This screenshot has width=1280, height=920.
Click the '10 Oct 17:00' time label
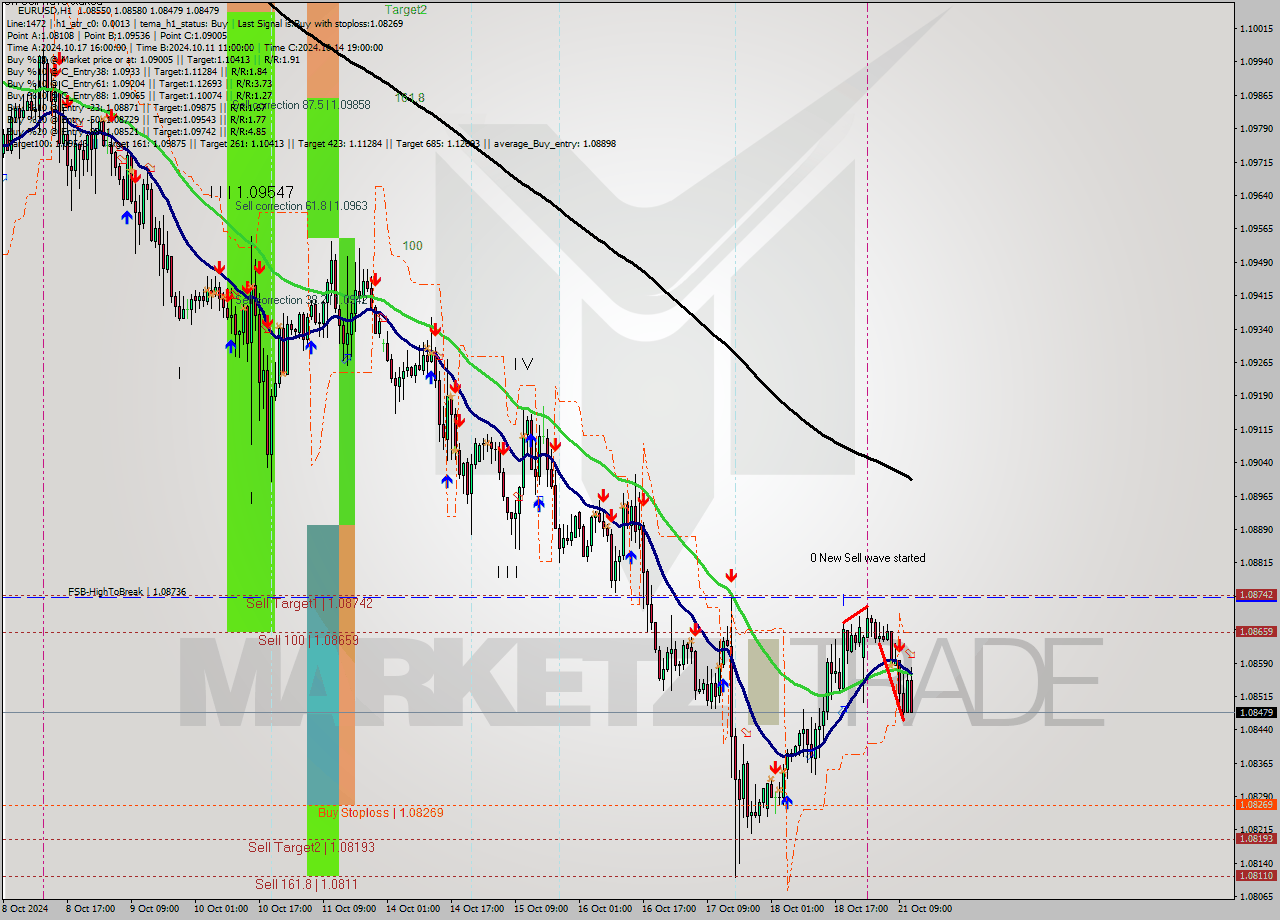click(x=285, y=909)
